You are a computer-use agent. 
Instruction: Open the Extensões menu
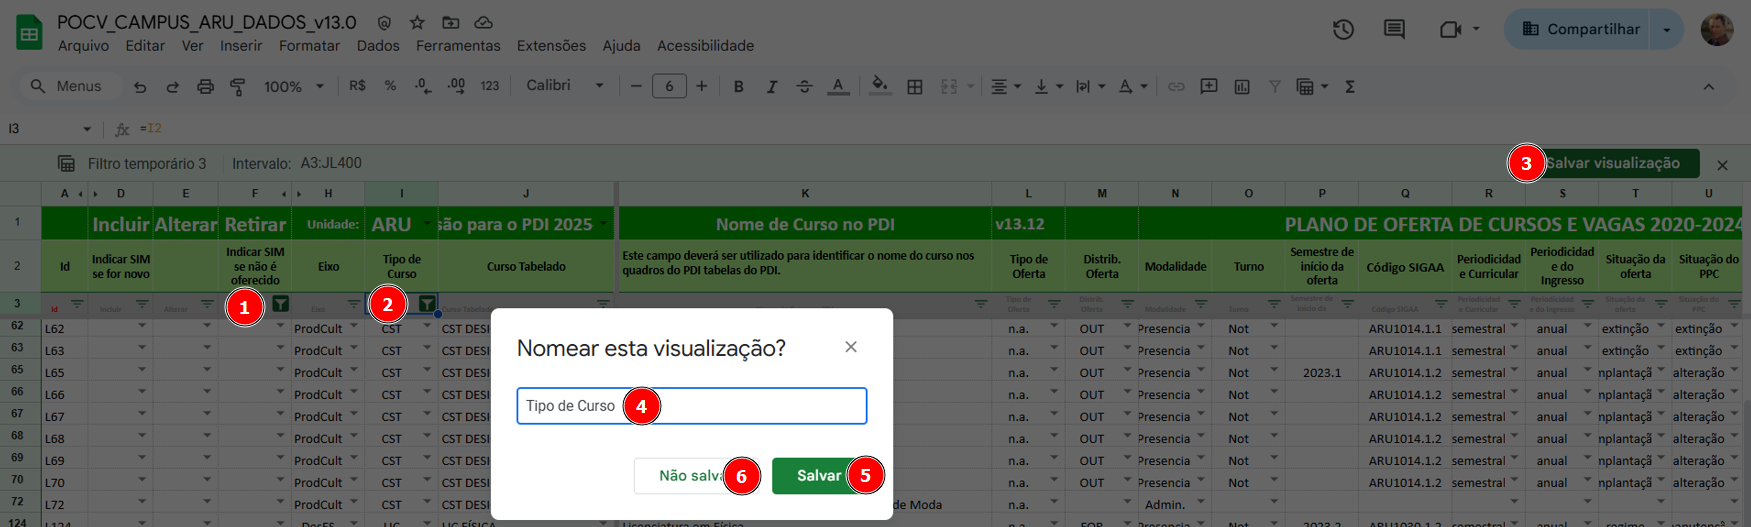551,46
